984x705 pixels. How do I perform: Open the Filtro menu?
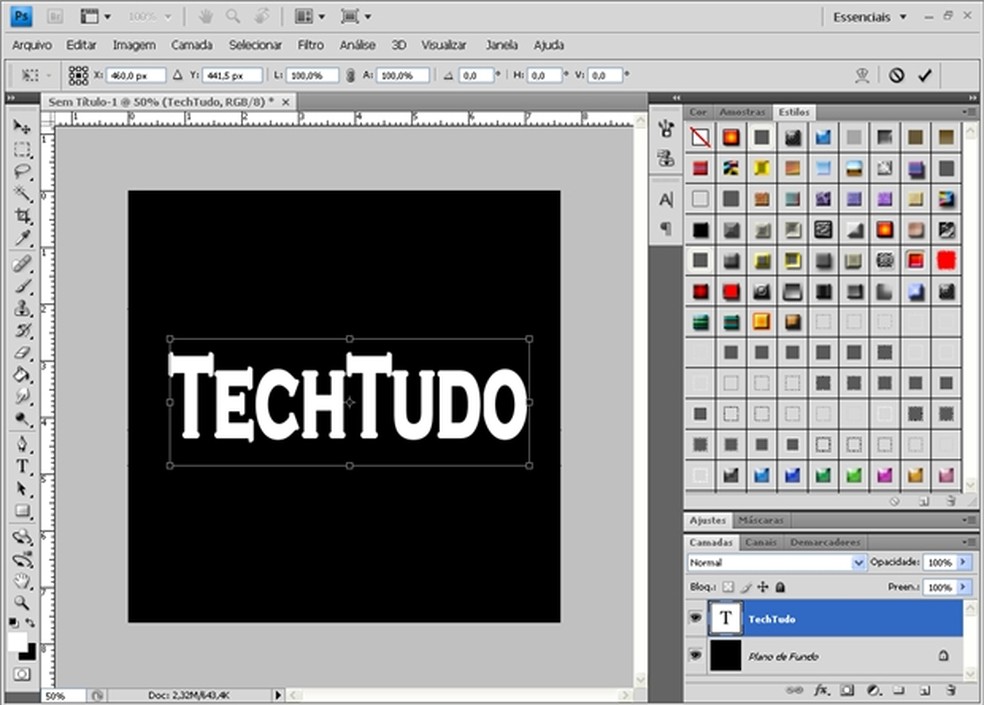click(310, 45)
